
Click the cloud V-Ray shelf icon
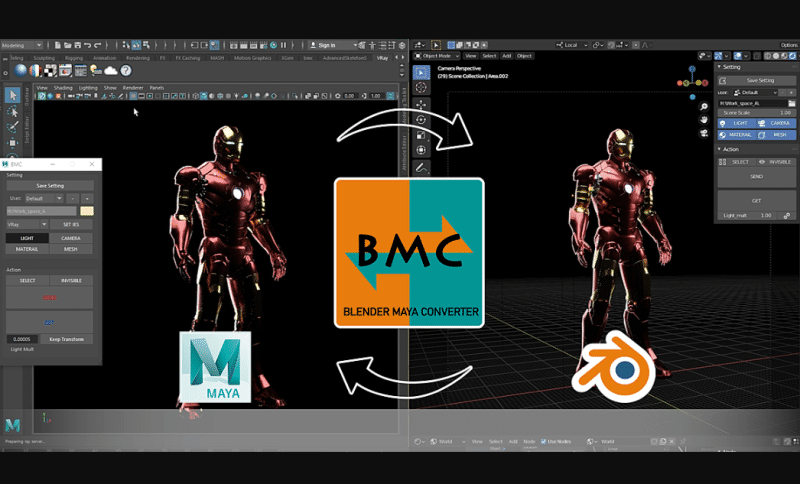pos(111,70)
